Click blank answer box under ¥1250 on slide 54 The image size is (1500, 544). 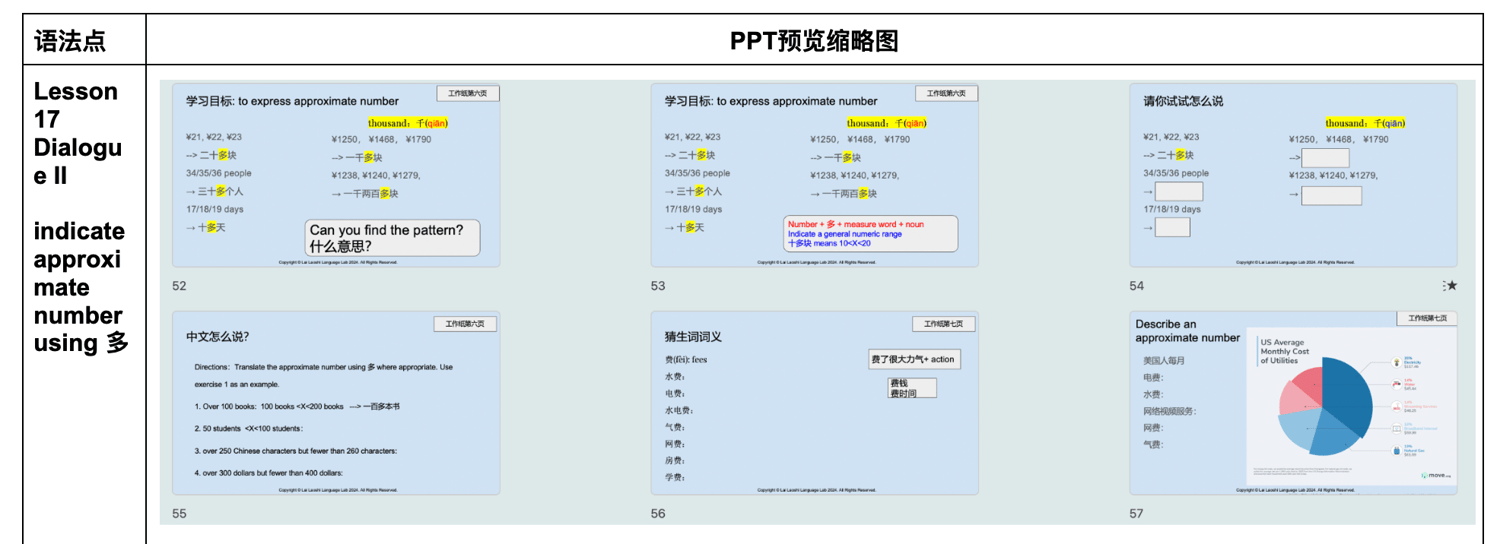pyautogui.click(x=1325, y=158)
